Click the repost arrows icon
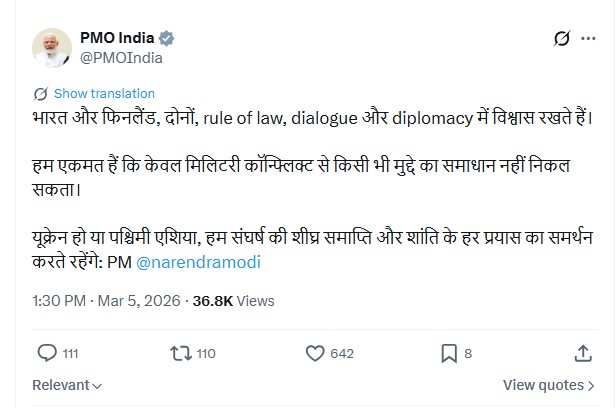The height and width of the screenshot is (408, 616). [180, 352]
